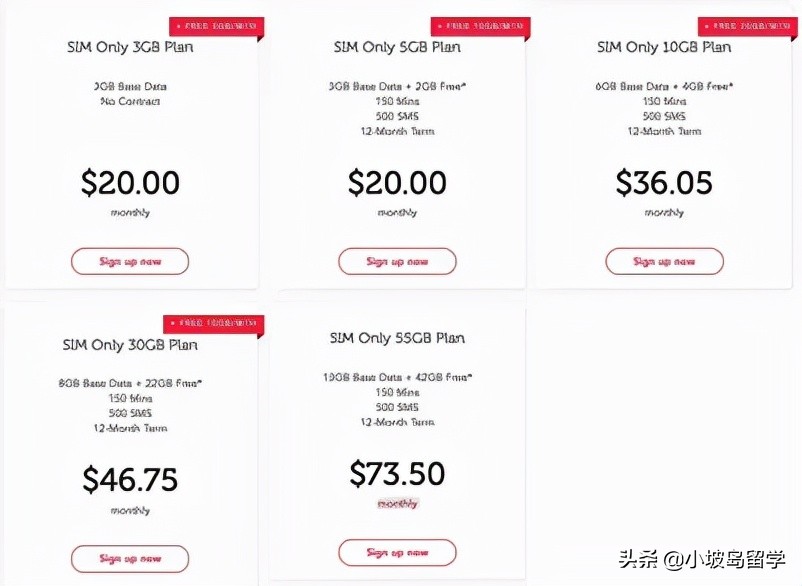Click the watermark text at bottom right
Viewport: 802px width, 586px height.
(700, 558)
